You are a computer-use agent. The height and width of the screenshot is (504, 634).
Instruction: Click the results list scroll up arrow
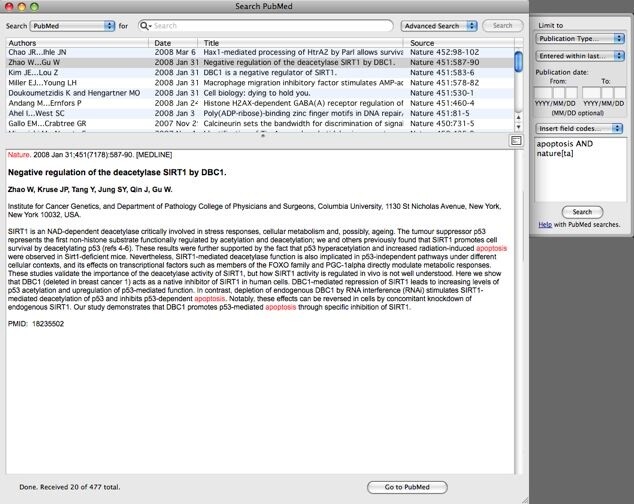pyautogui.click(x=518, y=117)
